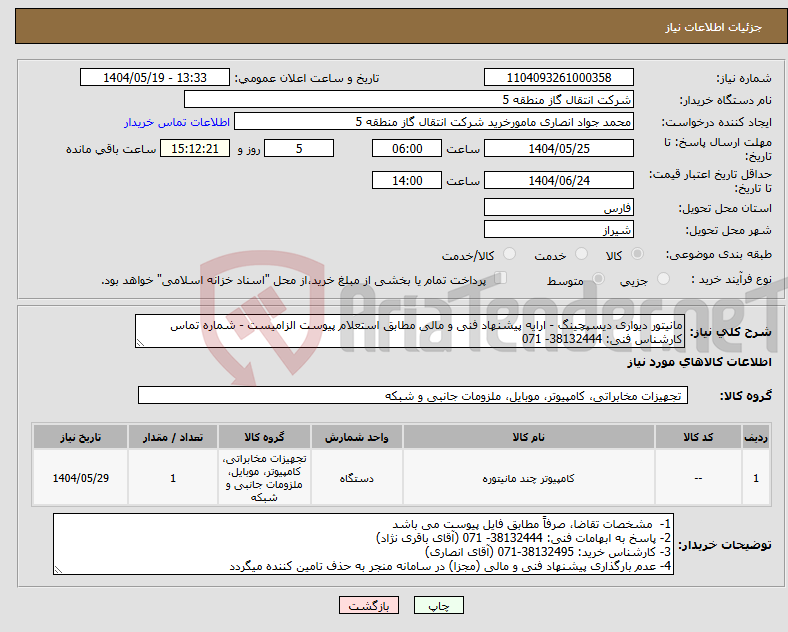Click the گروه کالا column header
The image size is (788, 632).
pos(264,437)
